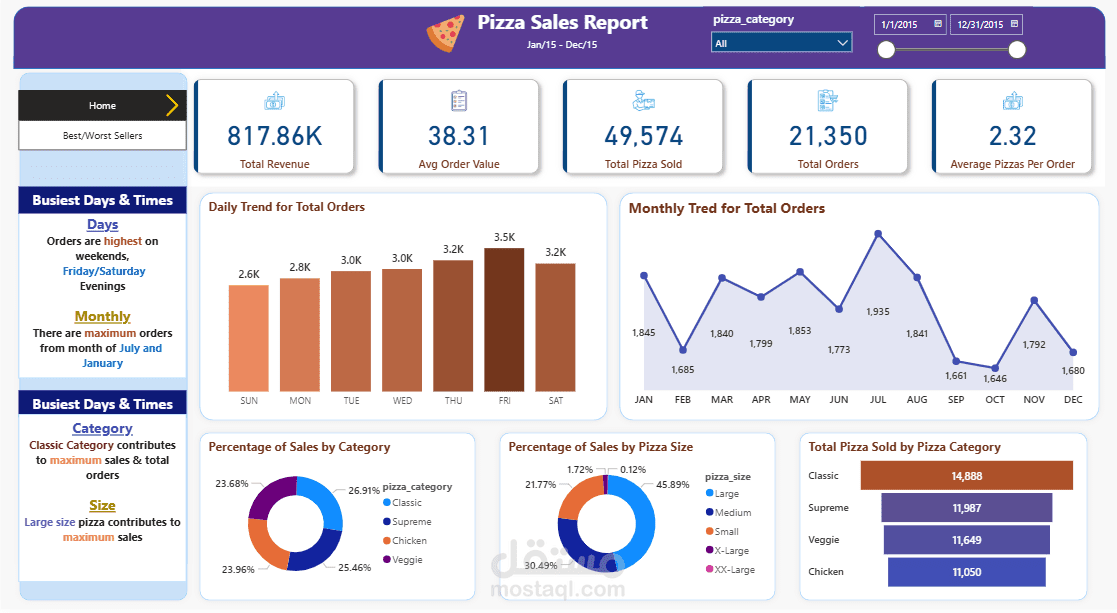
Task: Click the money bag icon on Total Revenue card
Action: click(x=274, y=100)
